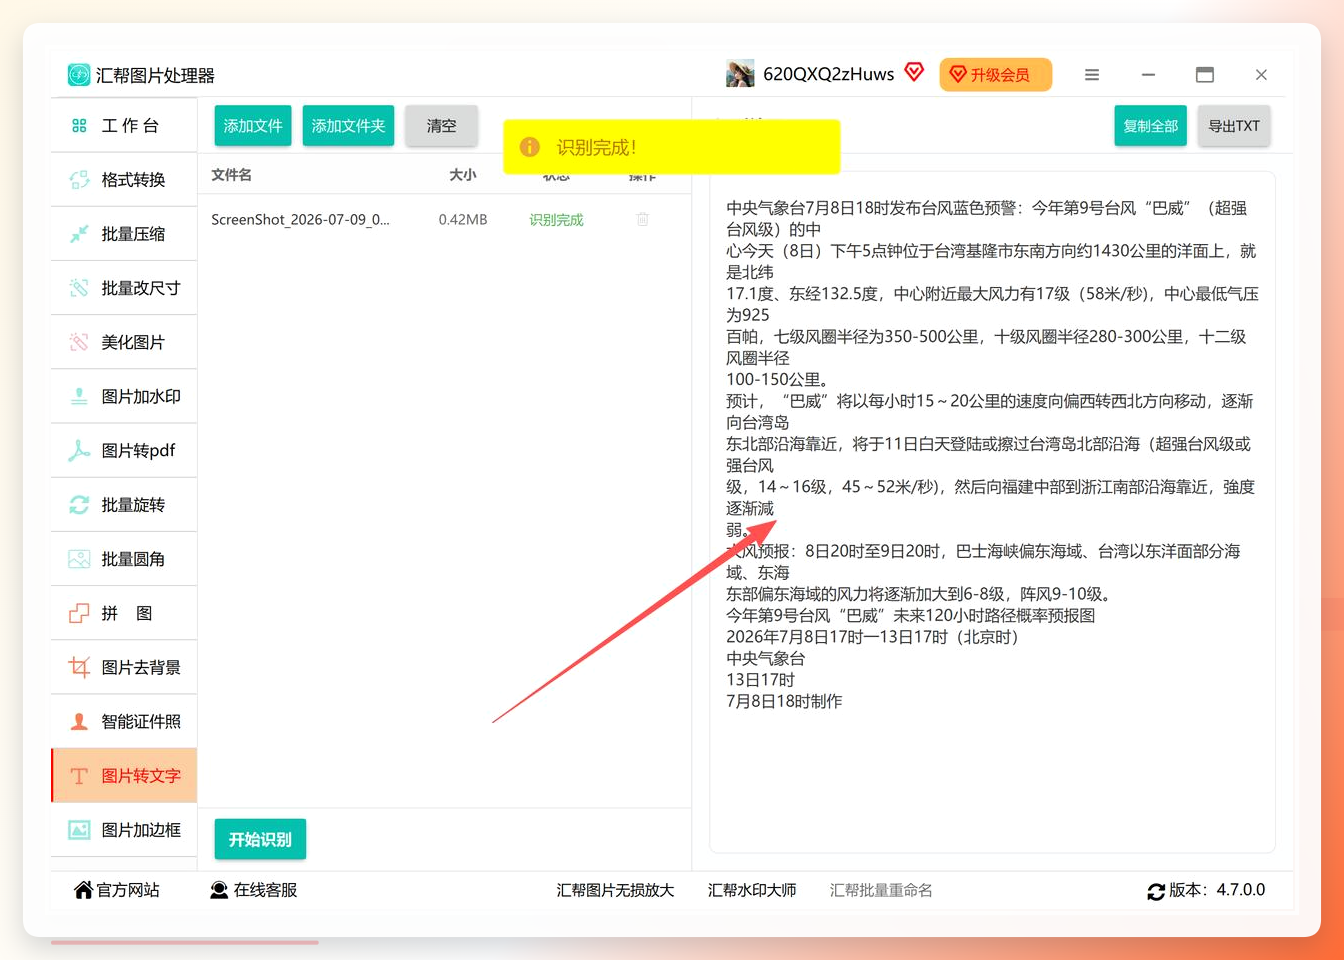
Task: Select the 图片去背景 background removal icon
Action: point(79,667)
